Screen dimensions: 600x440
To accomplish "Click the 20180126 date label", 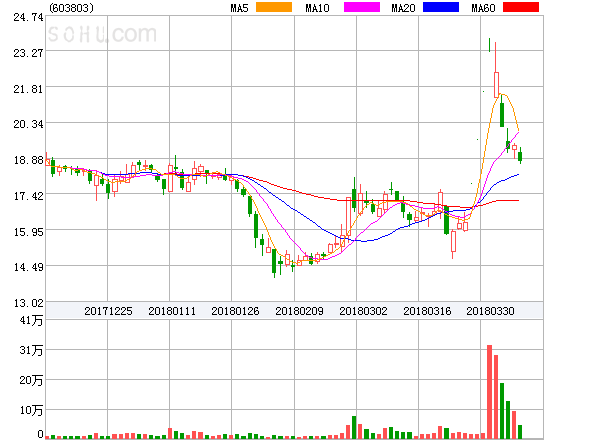I will coord(235,311).
